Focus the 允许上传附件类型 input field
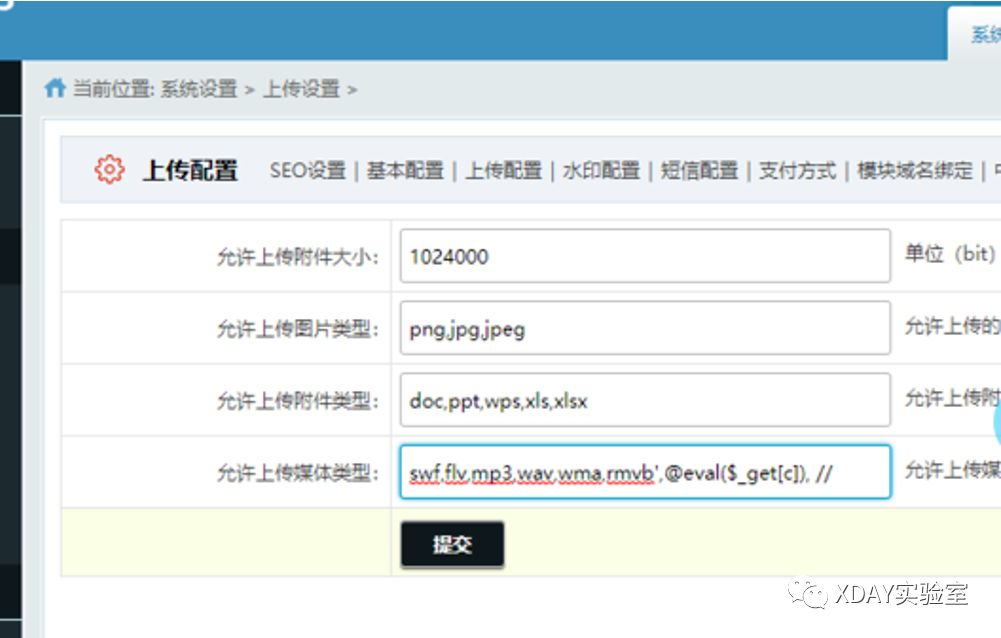This screenshot has width=1001, height=638. pos(645,400)
